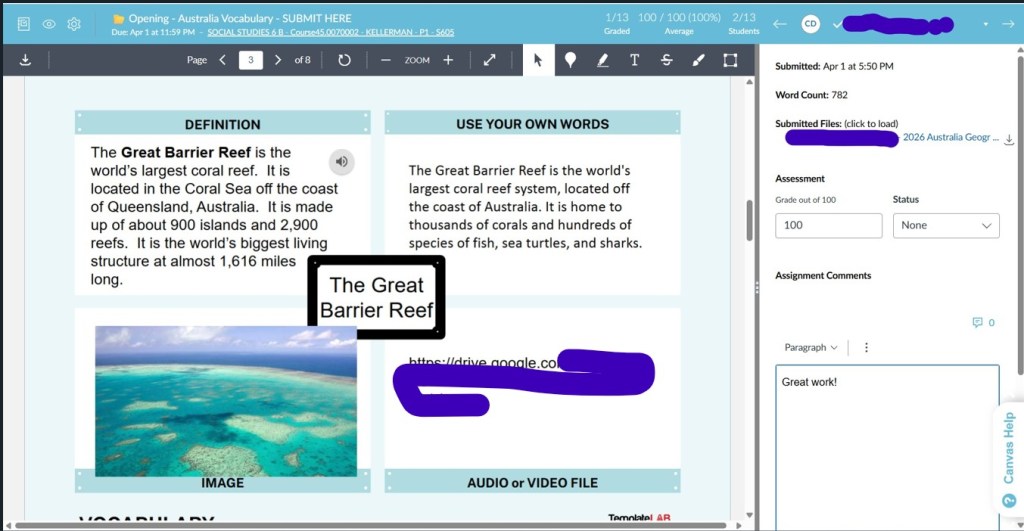
Task: Select the point annotation pin tool
Action: point(570,60)
